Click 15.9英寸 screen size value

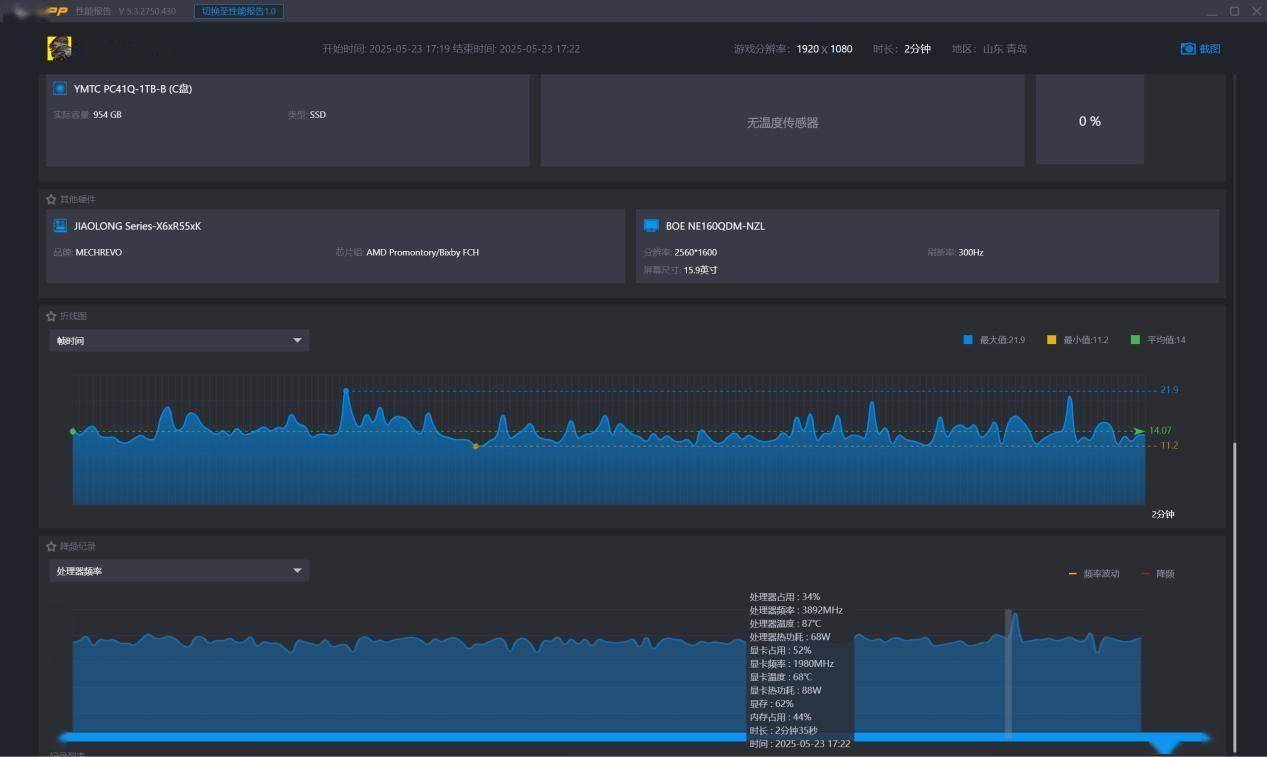[x=700, y=270]
